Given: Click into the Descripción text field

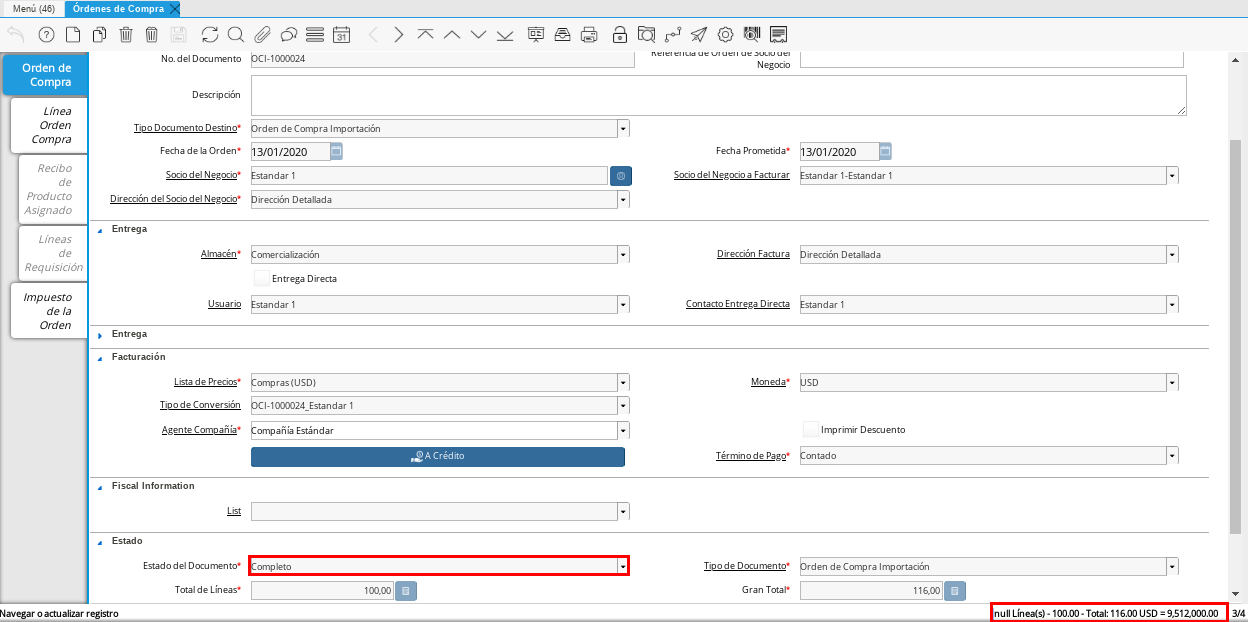Looking at the screenshot, I should (x=717, y=95).
